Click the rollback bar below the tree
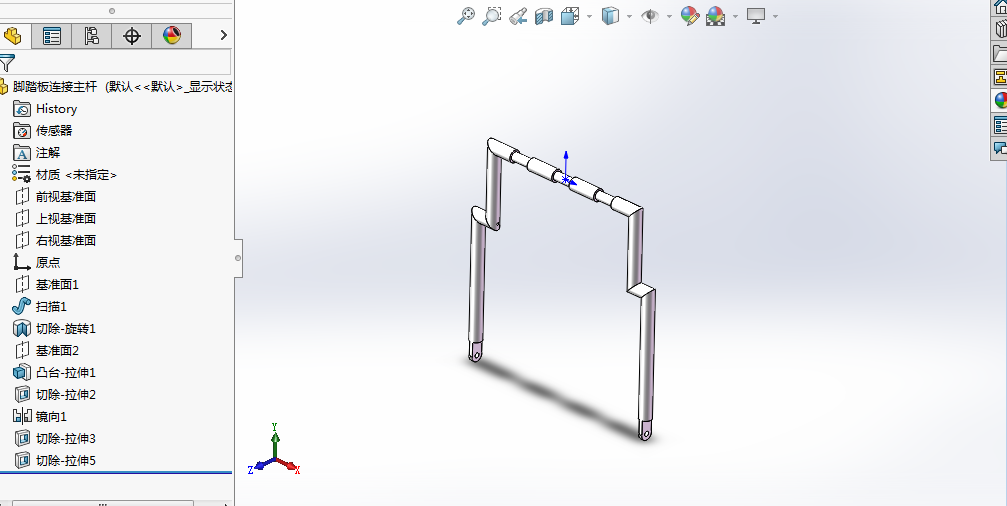 pyautogui.click(x=116, y=473)
